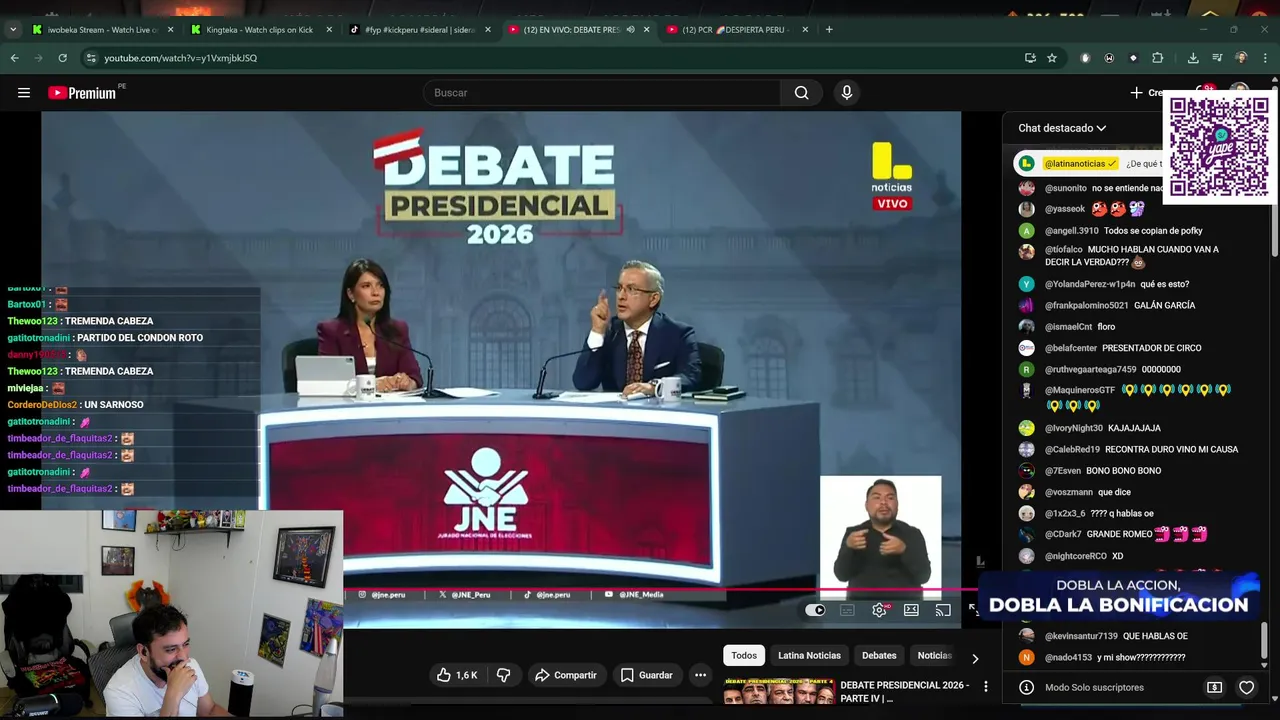Viewport: 1280px width, 720px height.
Task: Switch to the Kingteka Watch clips tab
Action: tap(261, 30)
